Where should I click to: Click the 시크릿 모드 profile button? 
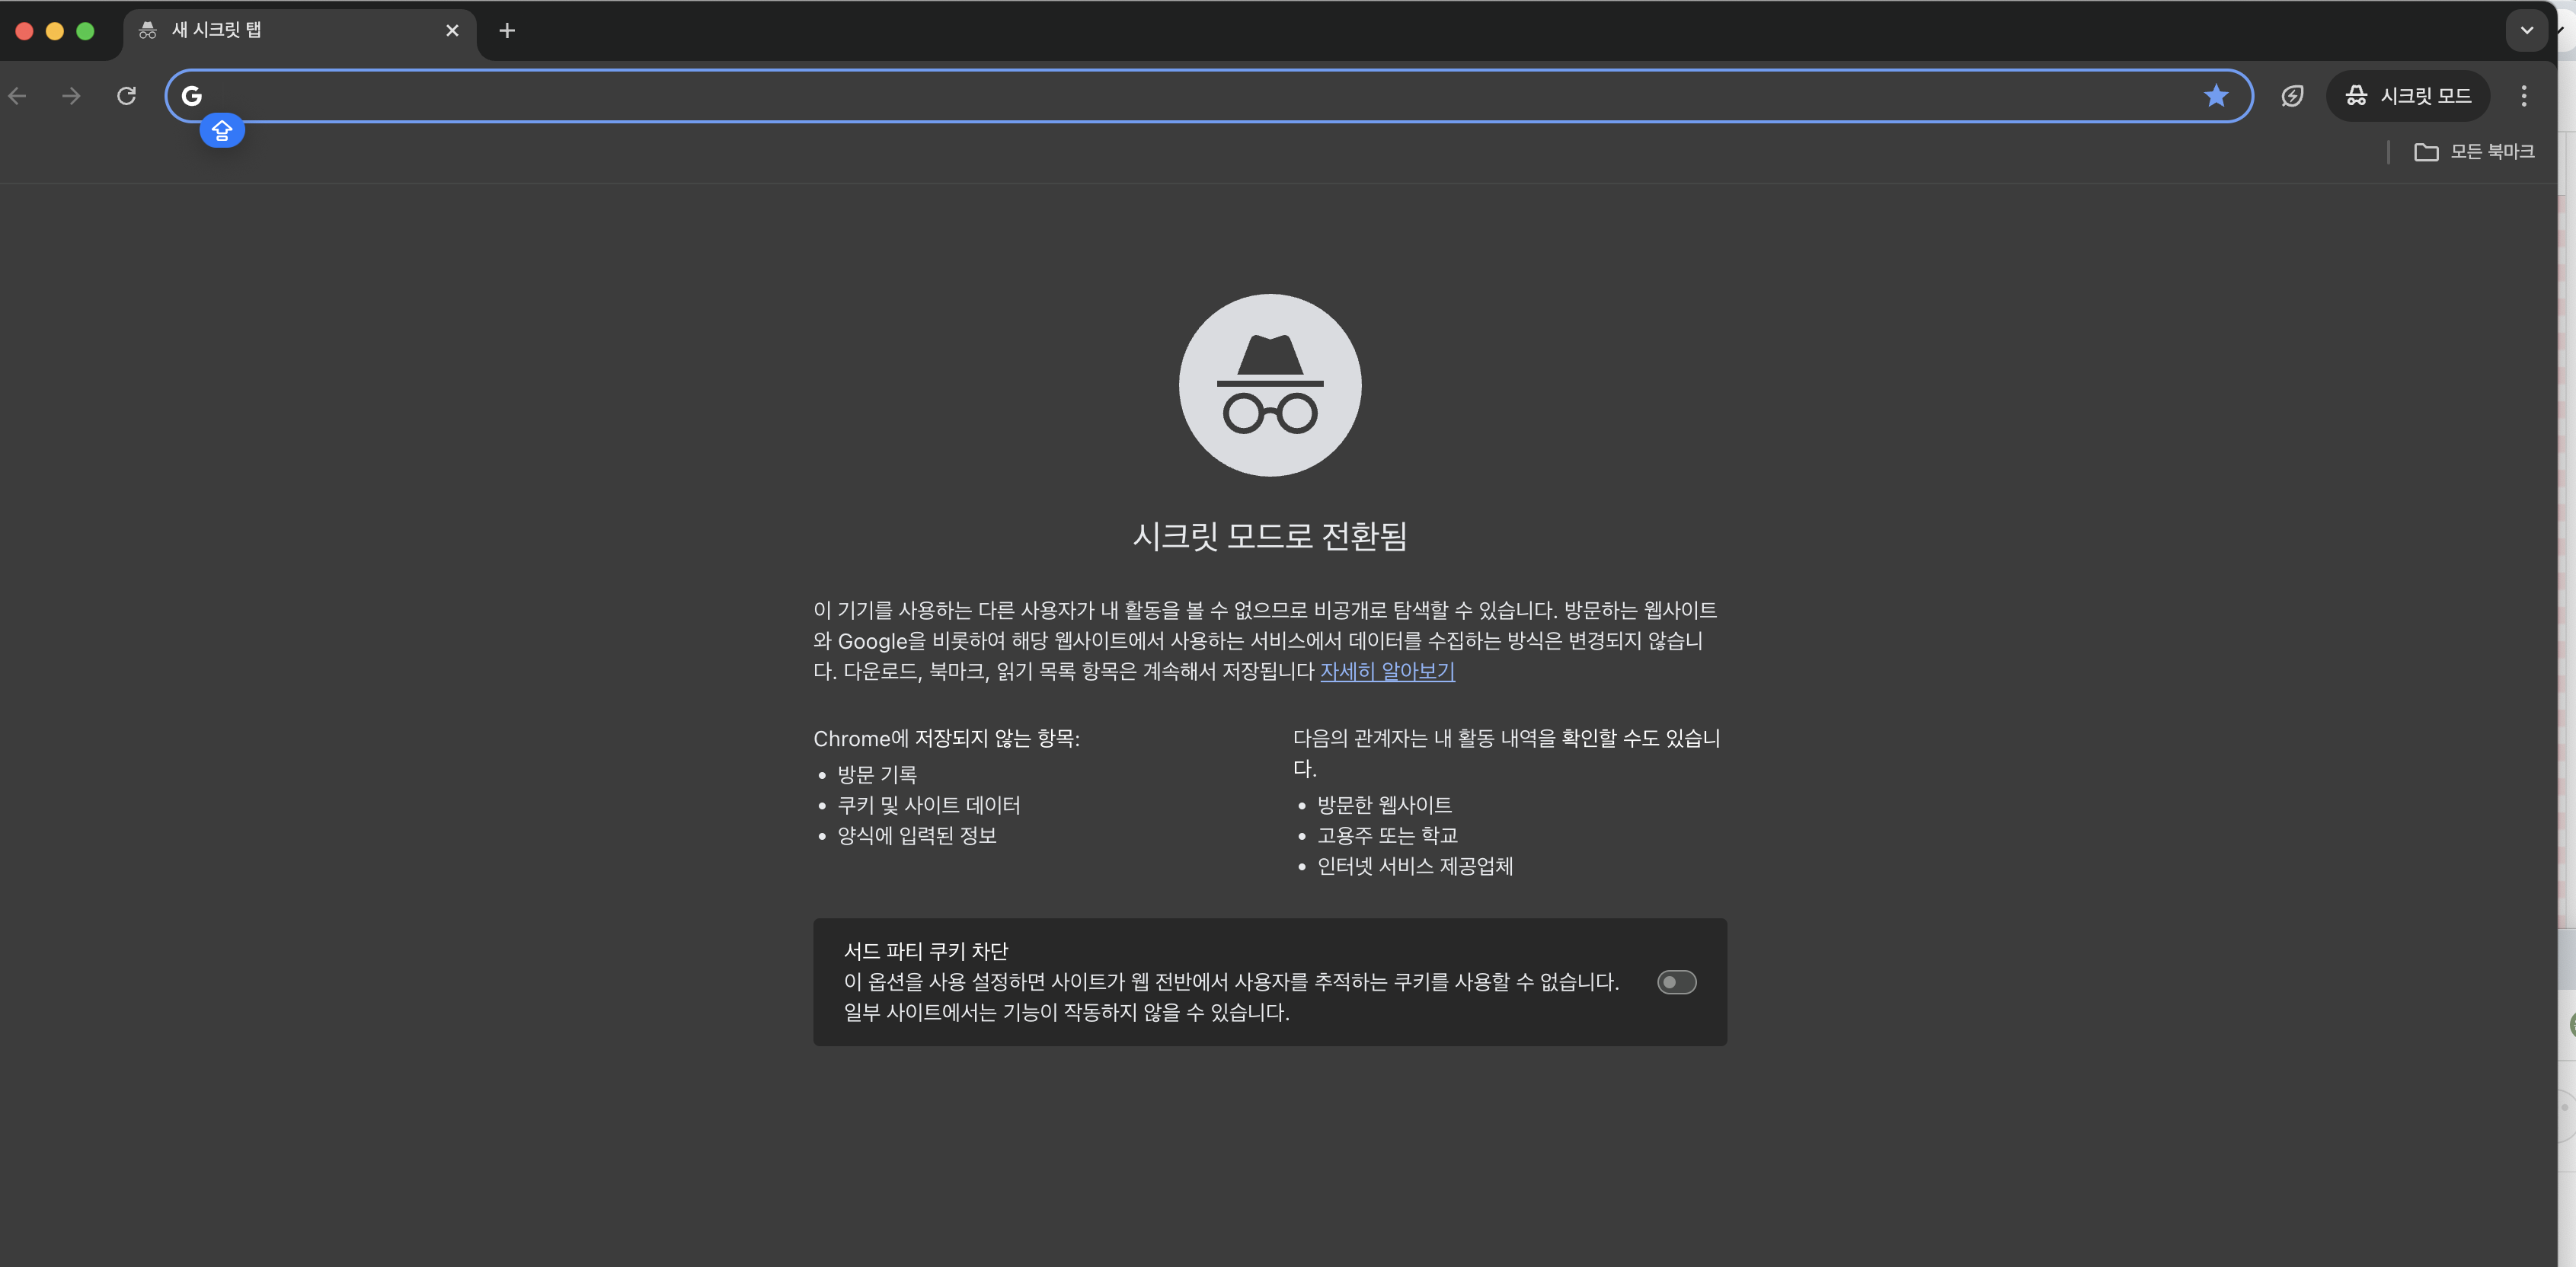tap(2408, 96)
